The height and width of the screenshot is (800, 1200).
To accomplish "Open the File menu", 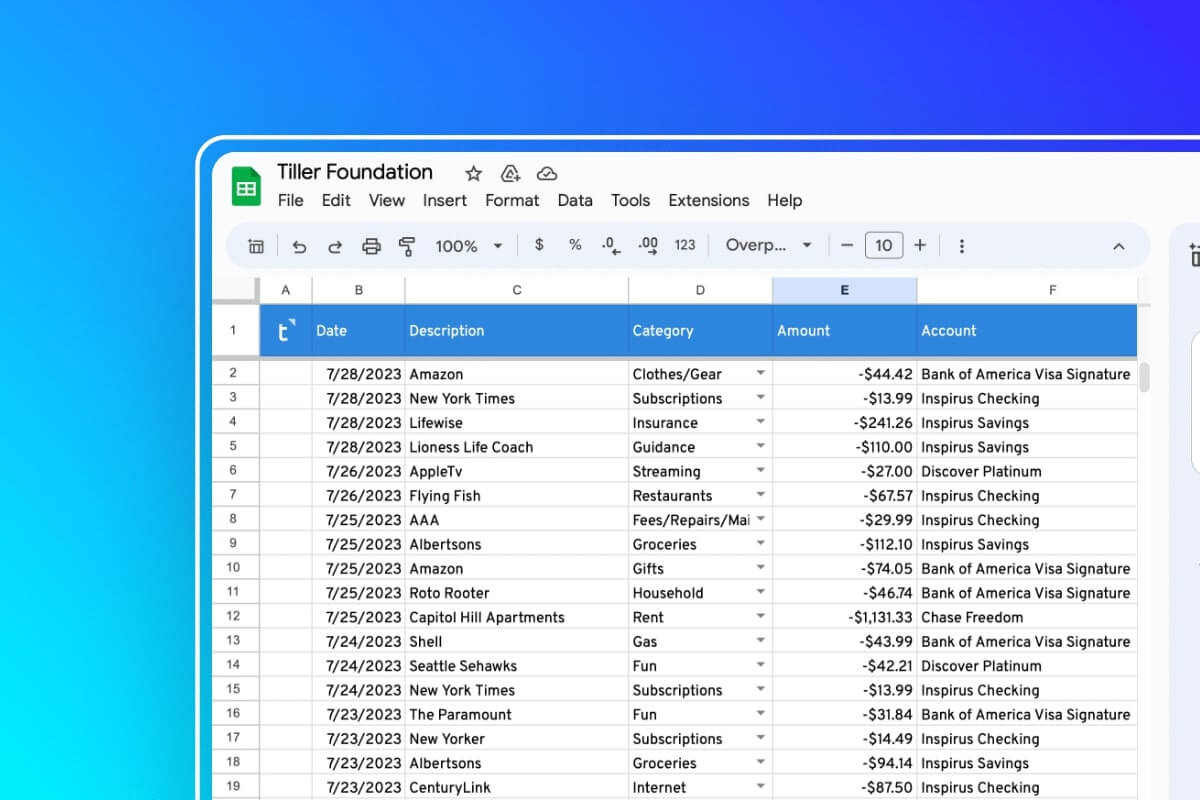I will 290,200.
